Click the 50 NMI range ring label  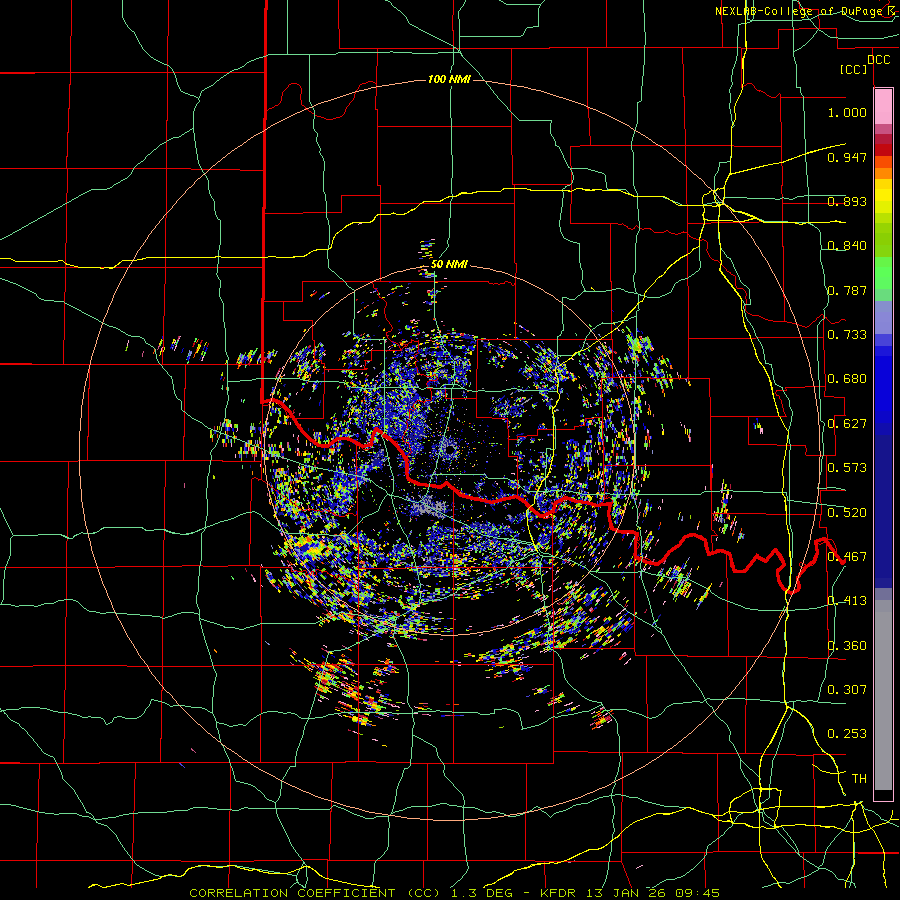(x=449, y=265)
